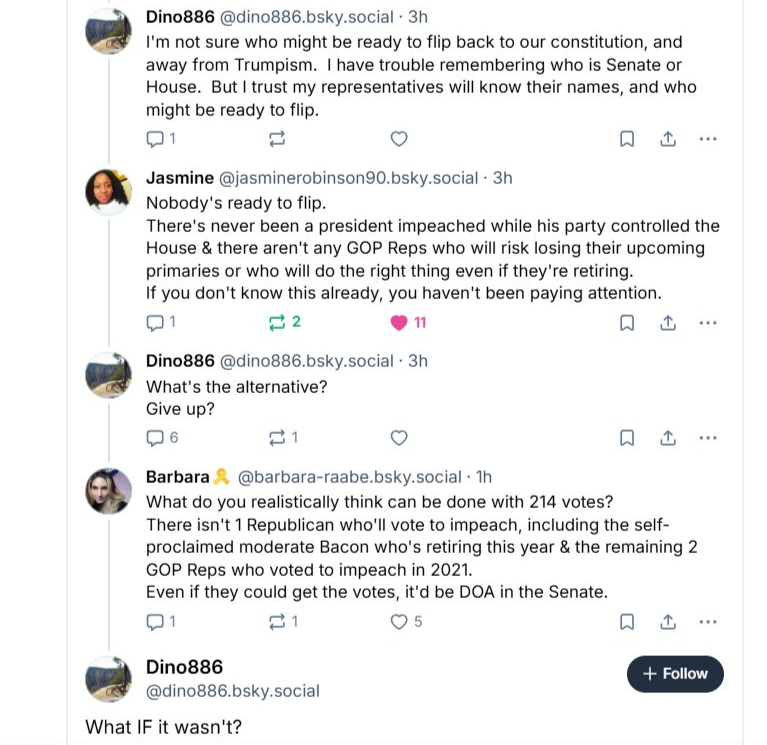Like Barbara's post with 5 likes

(x=399, y=621)
